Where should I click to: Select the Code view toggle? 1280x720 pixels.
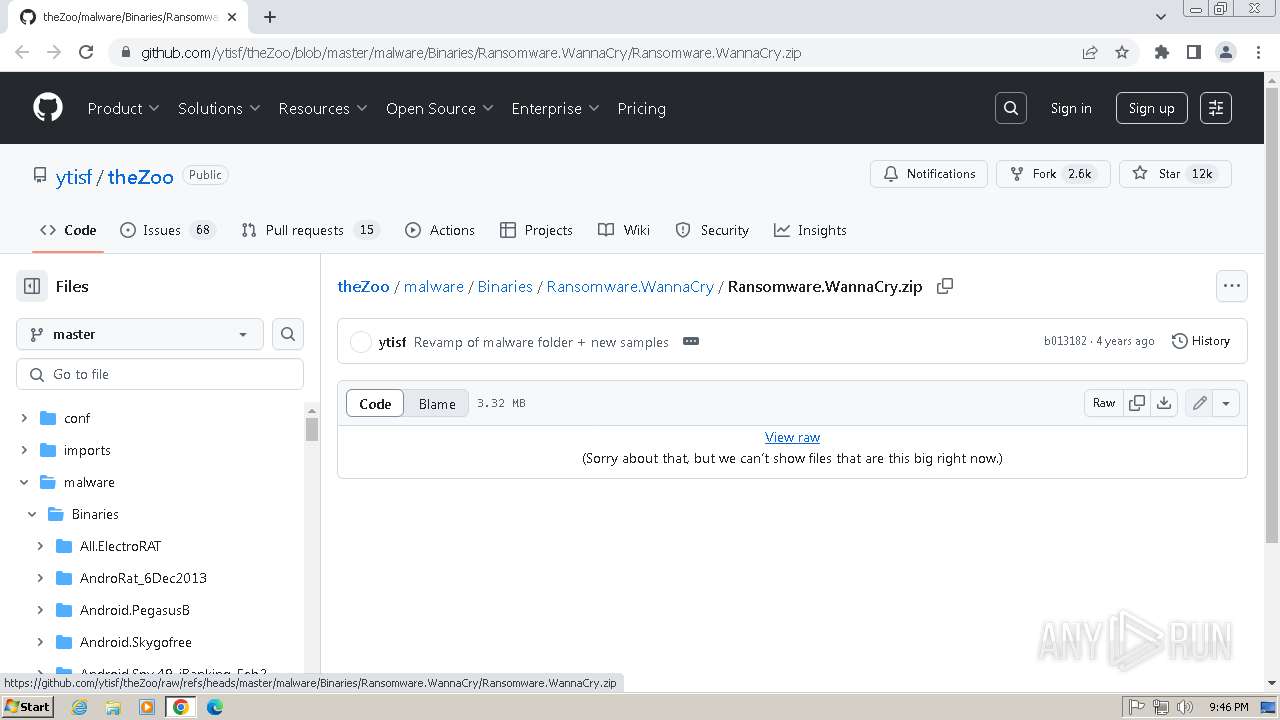click(375, 404)
